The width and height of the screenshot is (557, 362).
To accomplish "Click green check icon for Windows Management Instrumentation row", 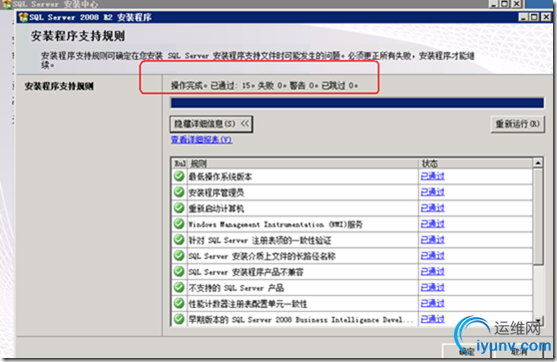I will [x=179, y=224].
